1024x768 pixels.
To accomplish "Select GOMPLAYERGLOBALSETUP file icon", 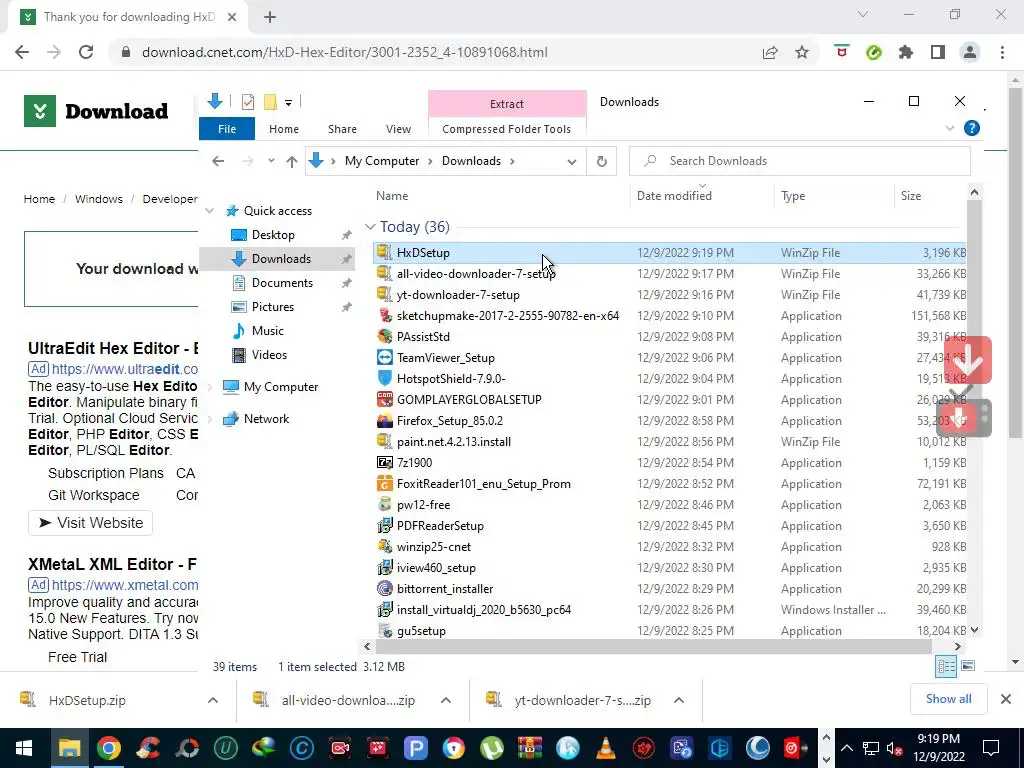I will (x=385, y=400).
